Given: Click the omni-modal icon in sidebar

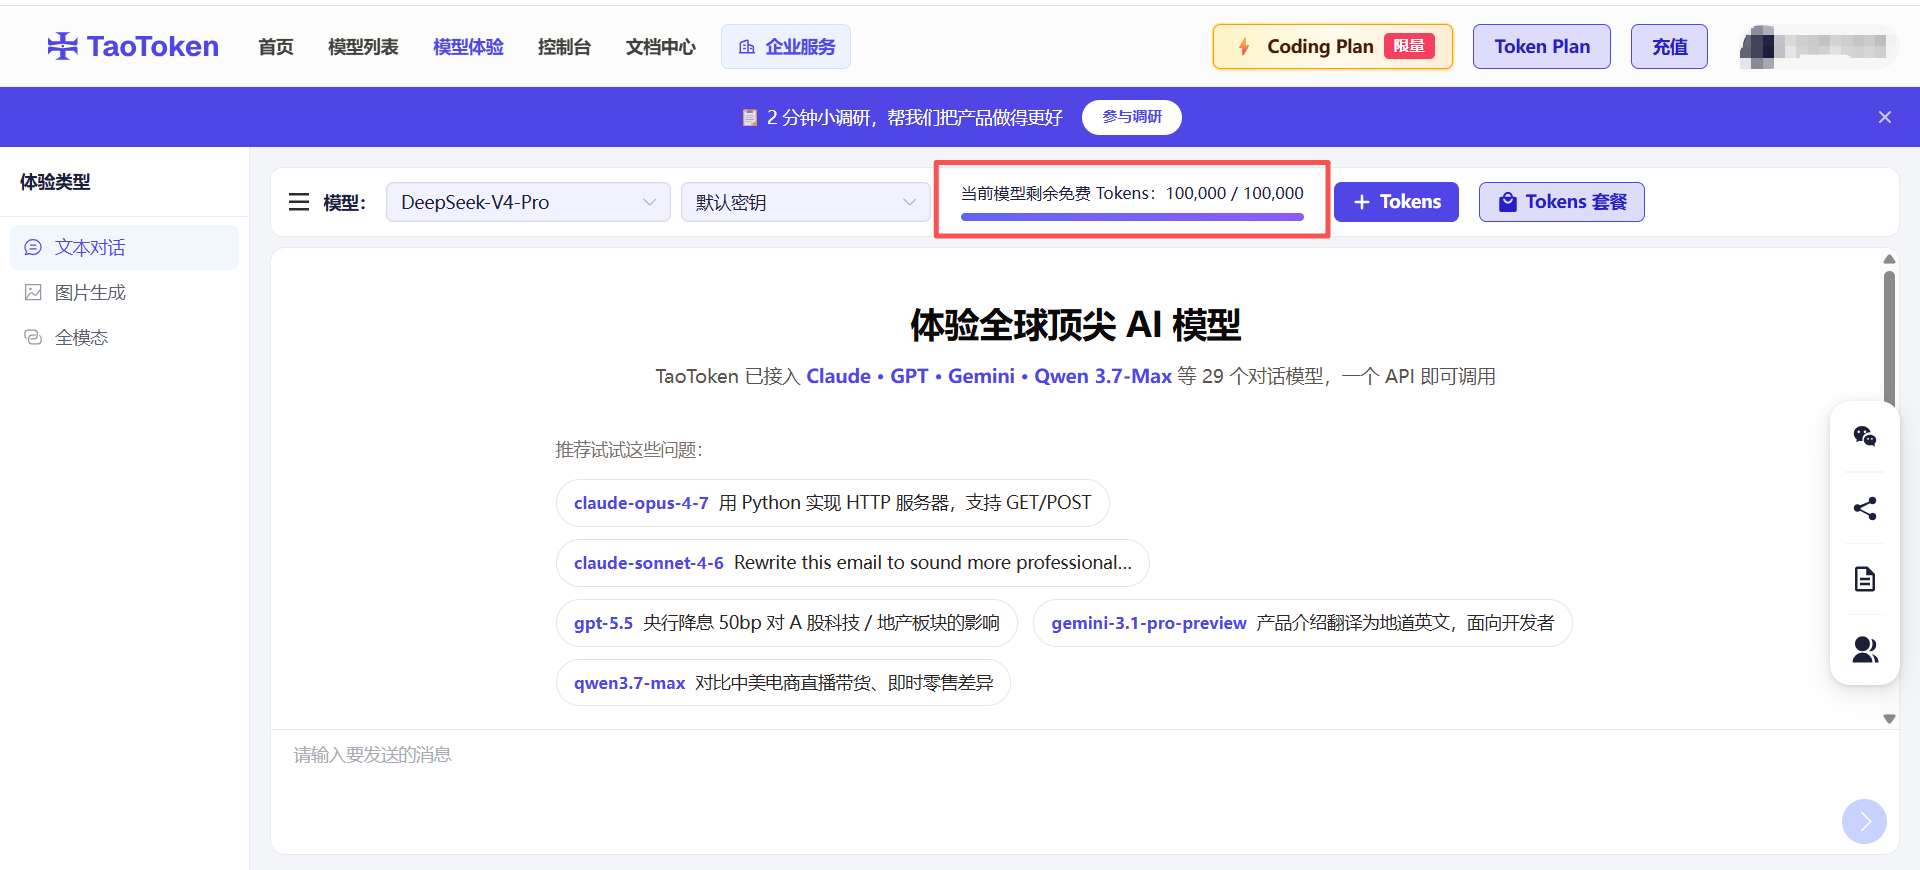Looking at the screenshot, I should [x=33, y=337].
